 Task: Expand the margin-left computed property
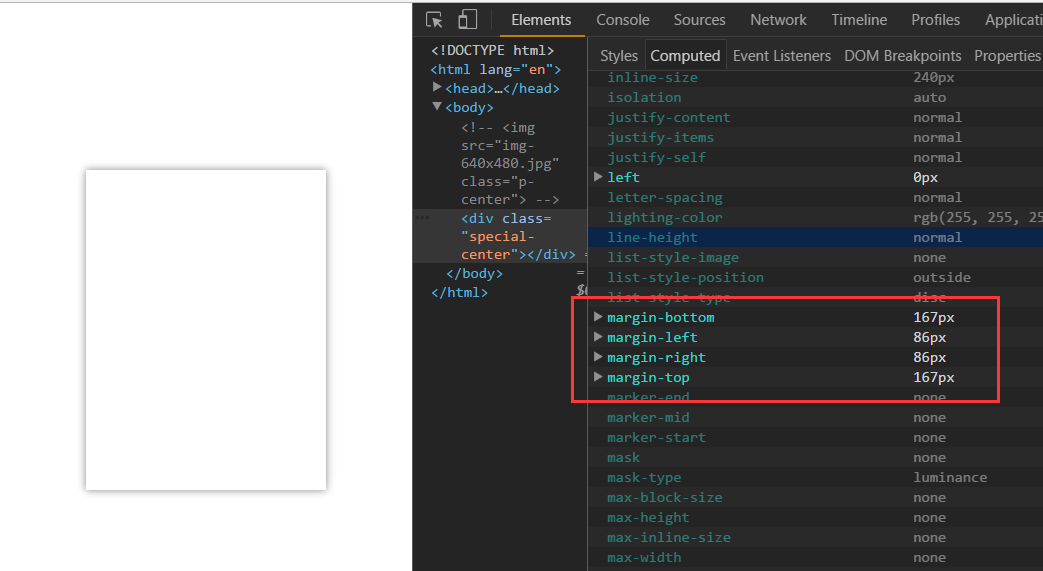point(599,337)
